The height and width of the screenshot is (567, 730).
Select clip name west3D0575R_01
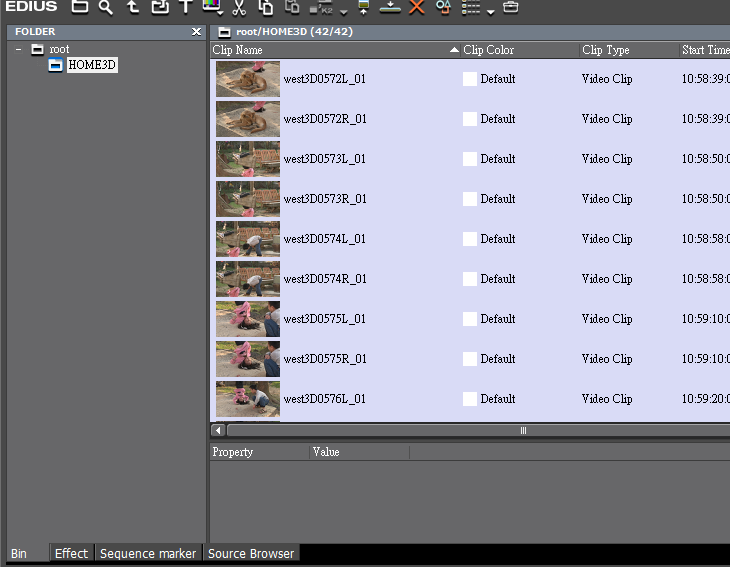pos(325,359)
